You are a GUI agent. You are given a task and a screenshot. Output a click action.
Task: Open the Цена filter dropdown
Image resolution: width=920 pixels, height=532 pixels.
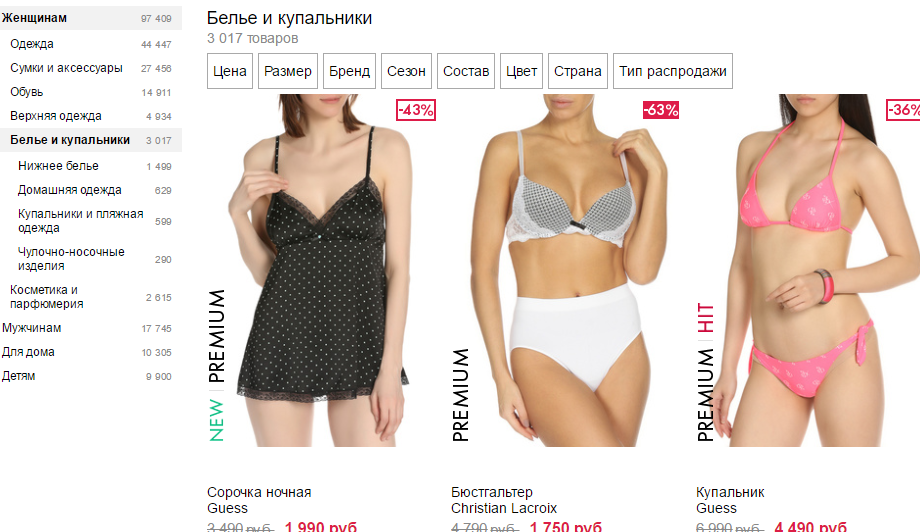click(229, 71)
